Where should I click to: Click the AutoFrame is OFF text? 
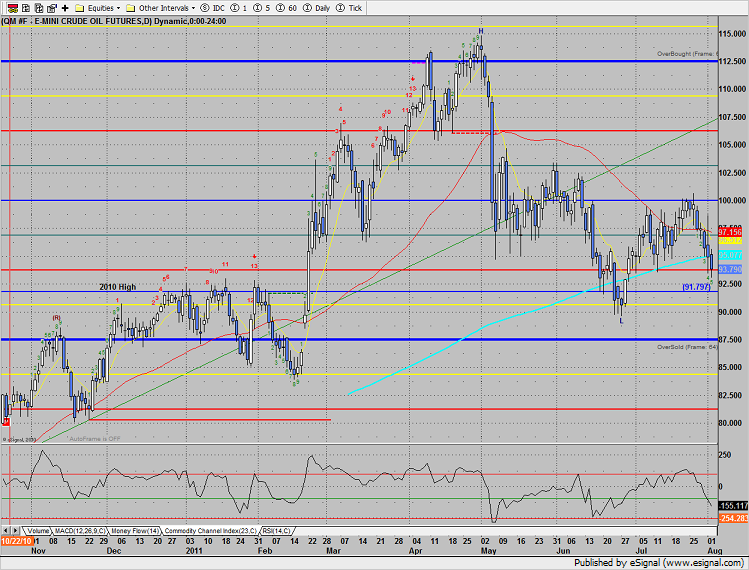95,439
